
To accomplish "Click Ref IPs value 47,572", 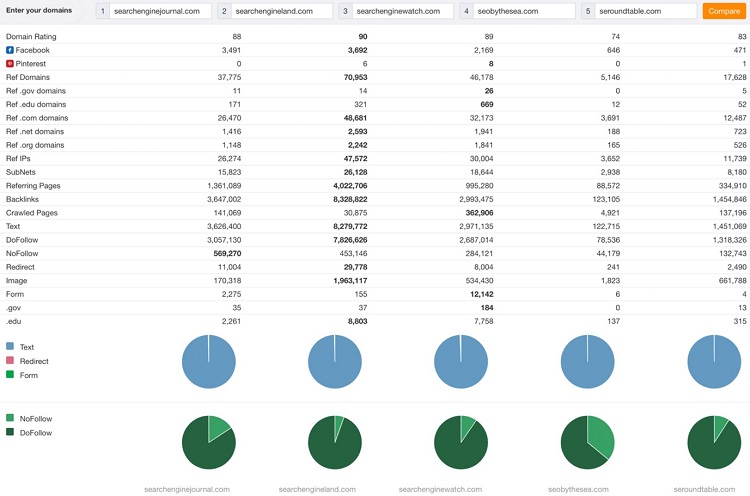I will 355,158.
